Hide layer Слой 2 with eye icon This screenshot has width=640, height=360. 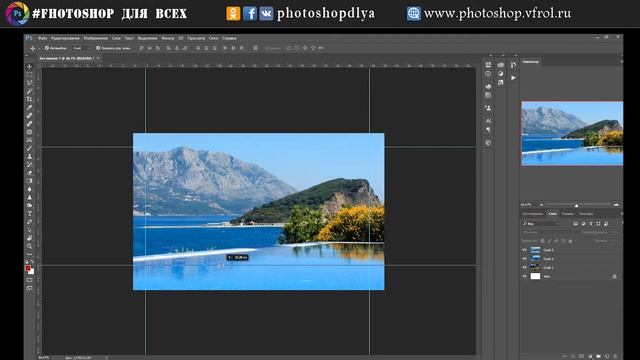525,259
